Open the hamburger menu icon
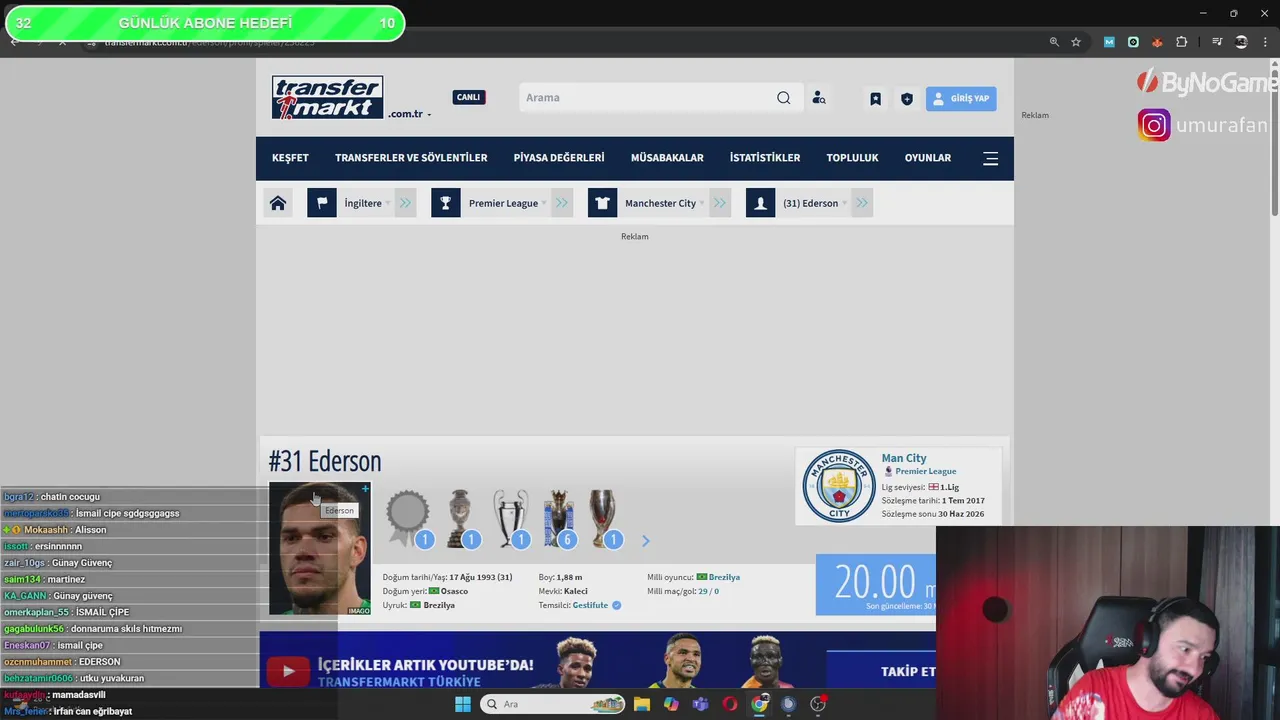This screenshot has height=720, width=1280. coord(991,158)
